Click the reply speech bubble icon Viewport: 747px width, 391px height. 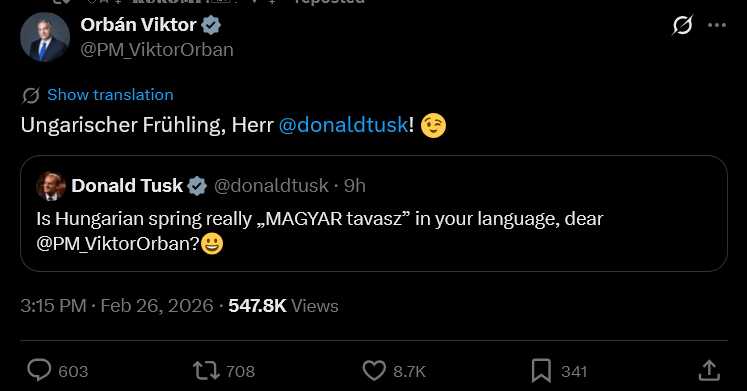tap(39, 370)
